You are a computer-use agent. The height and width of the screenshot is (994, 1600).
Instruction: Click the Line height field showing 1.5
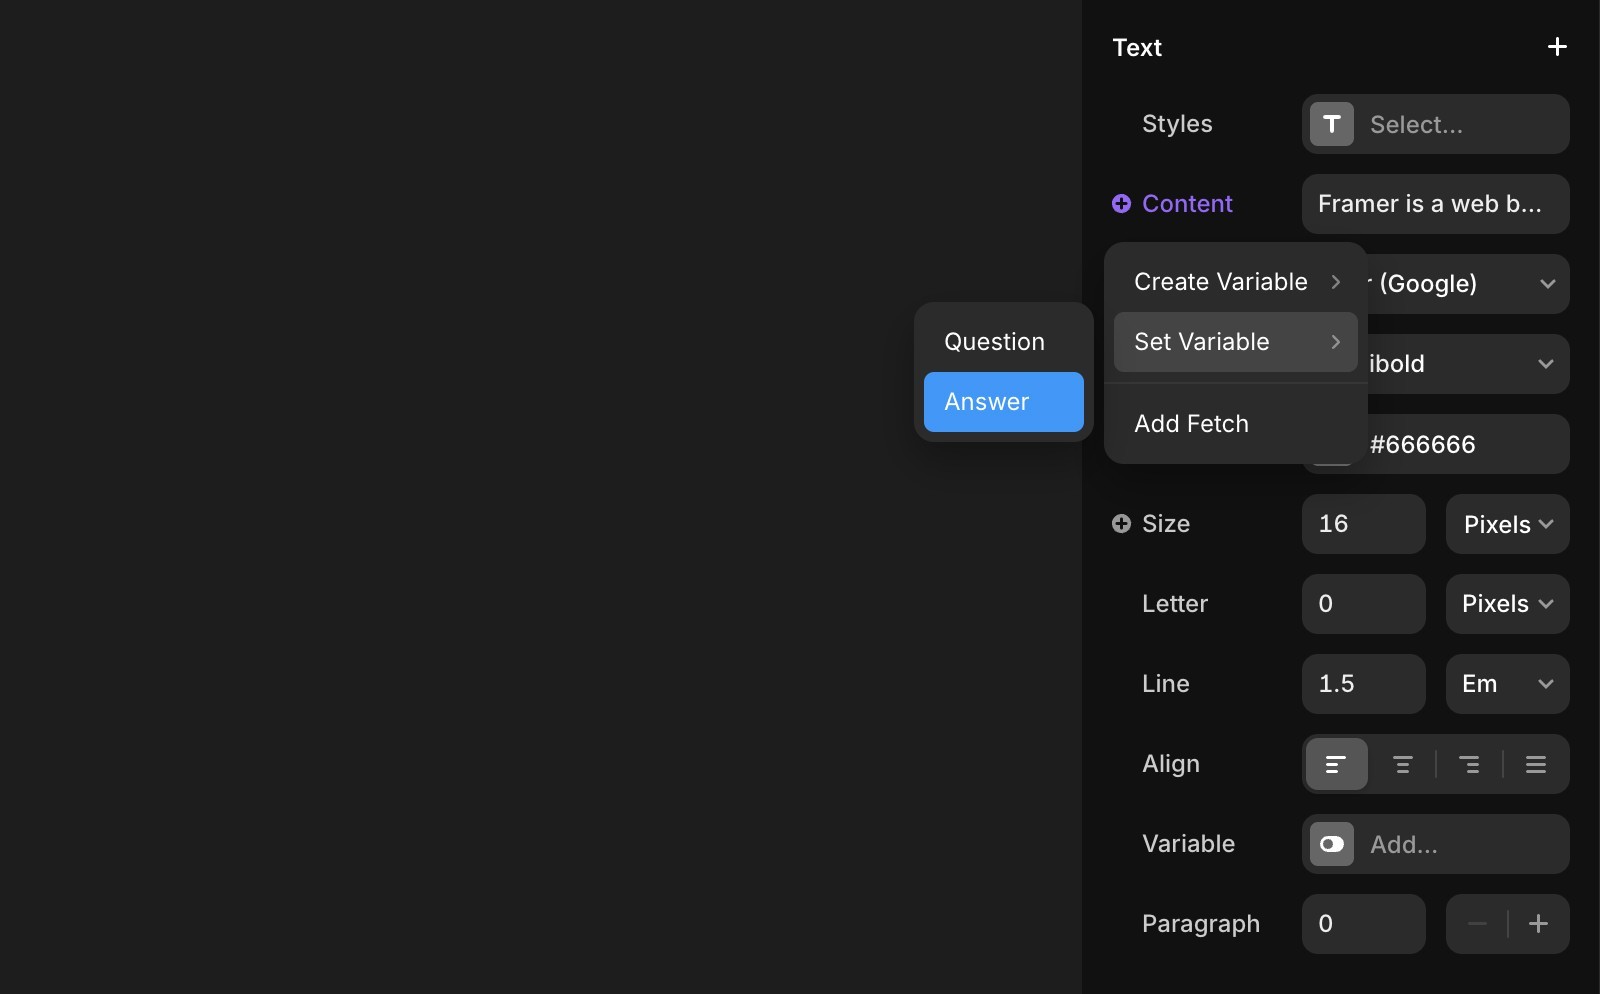pos(1364,684)
